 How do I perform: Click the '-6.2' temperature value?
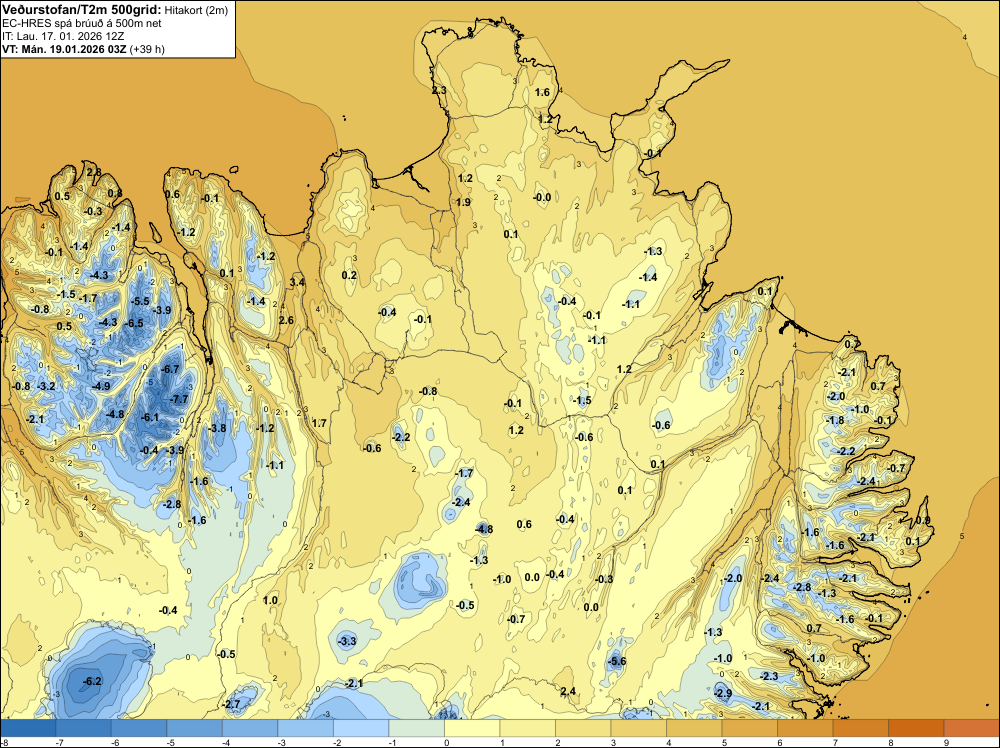(x=92, y=681)
